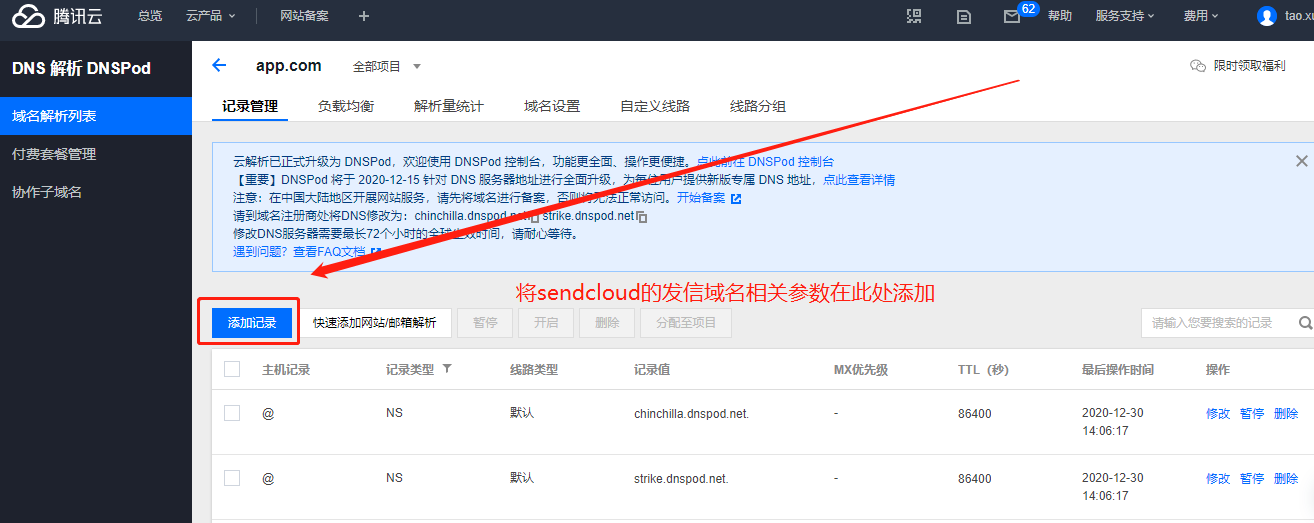Toggle the select-all checkbox in table header

[x=232, y=369]
